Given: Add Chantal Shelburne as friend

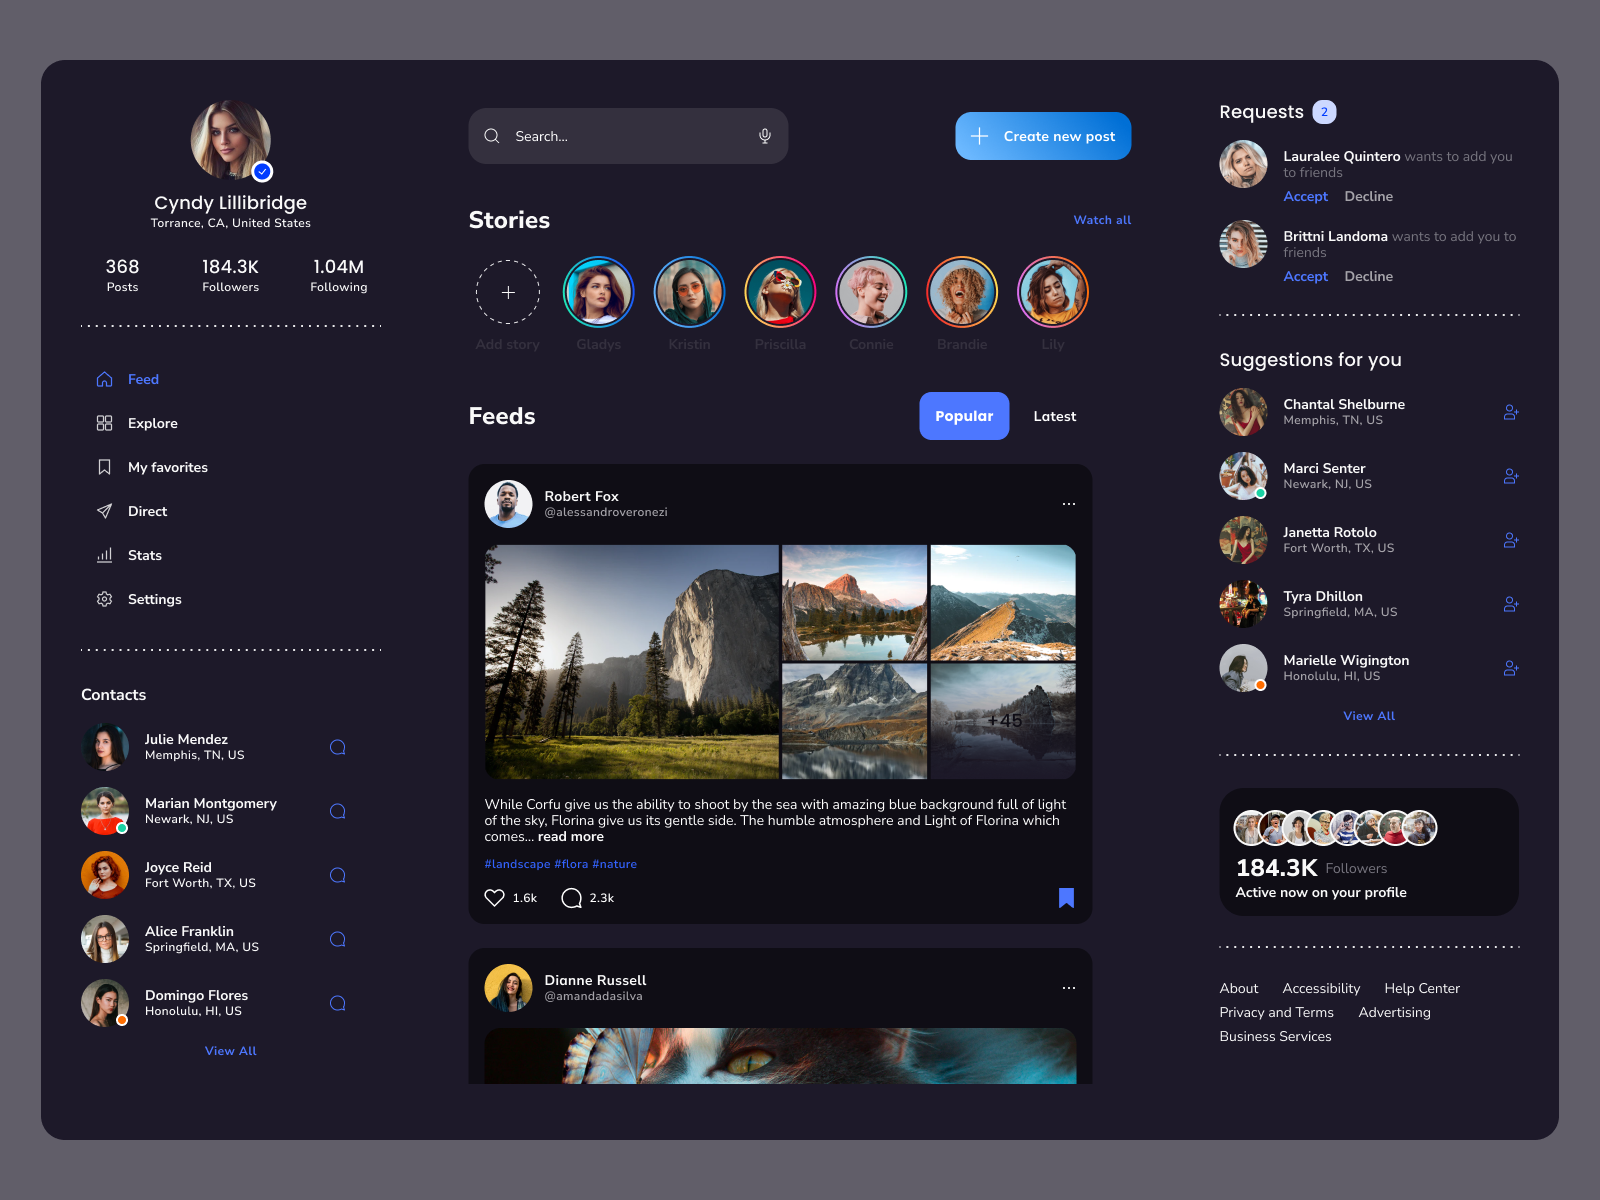Looking at the screenshot, I should coord(1510,412).
